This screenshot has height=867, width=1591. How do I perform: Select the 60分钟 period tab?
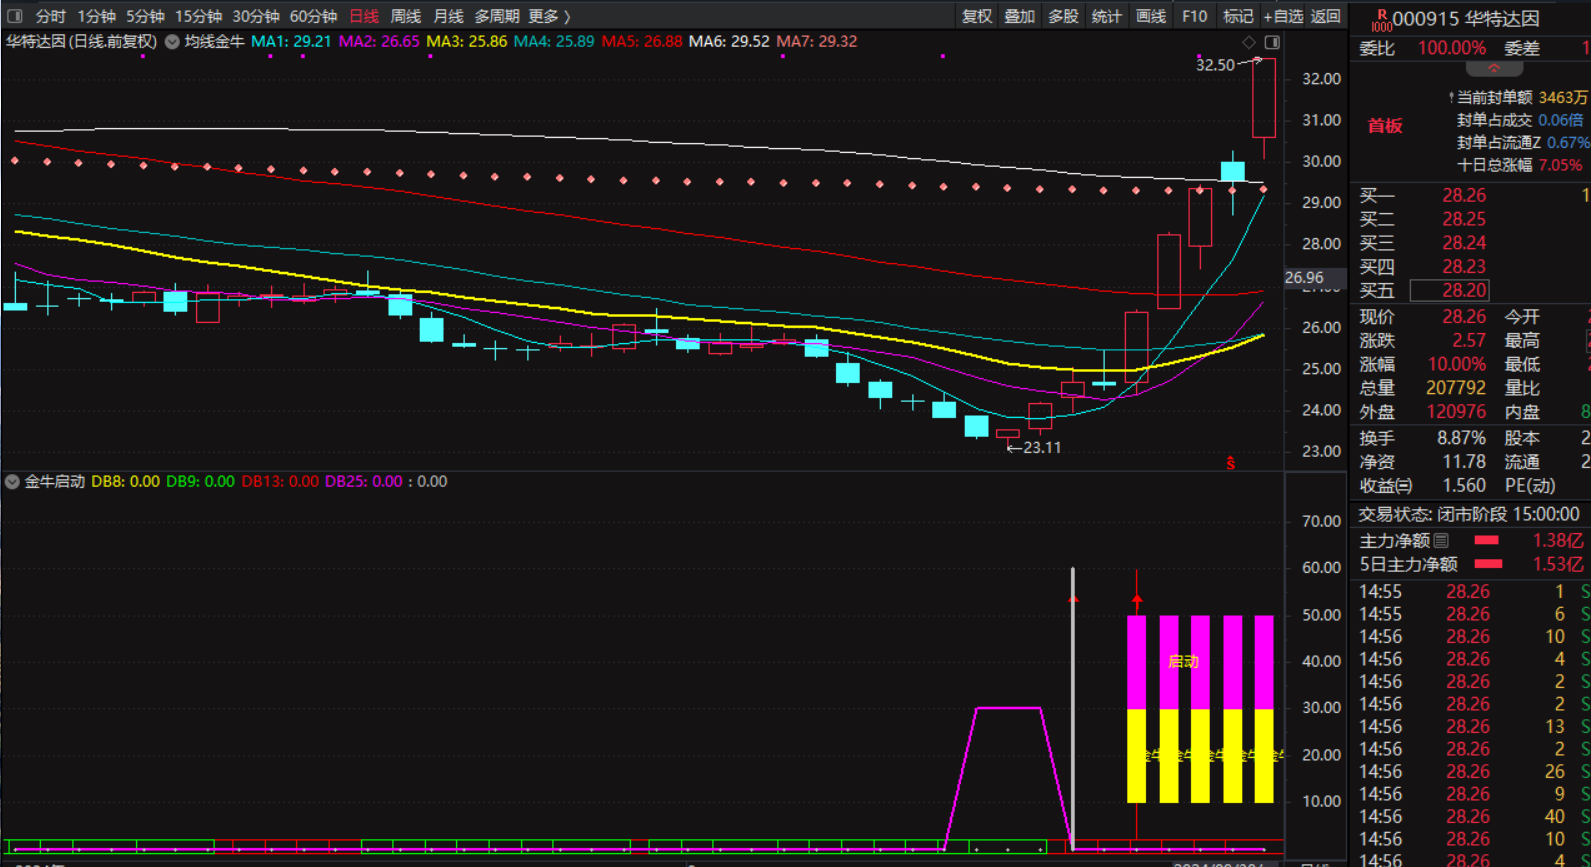tap(313, 16)
